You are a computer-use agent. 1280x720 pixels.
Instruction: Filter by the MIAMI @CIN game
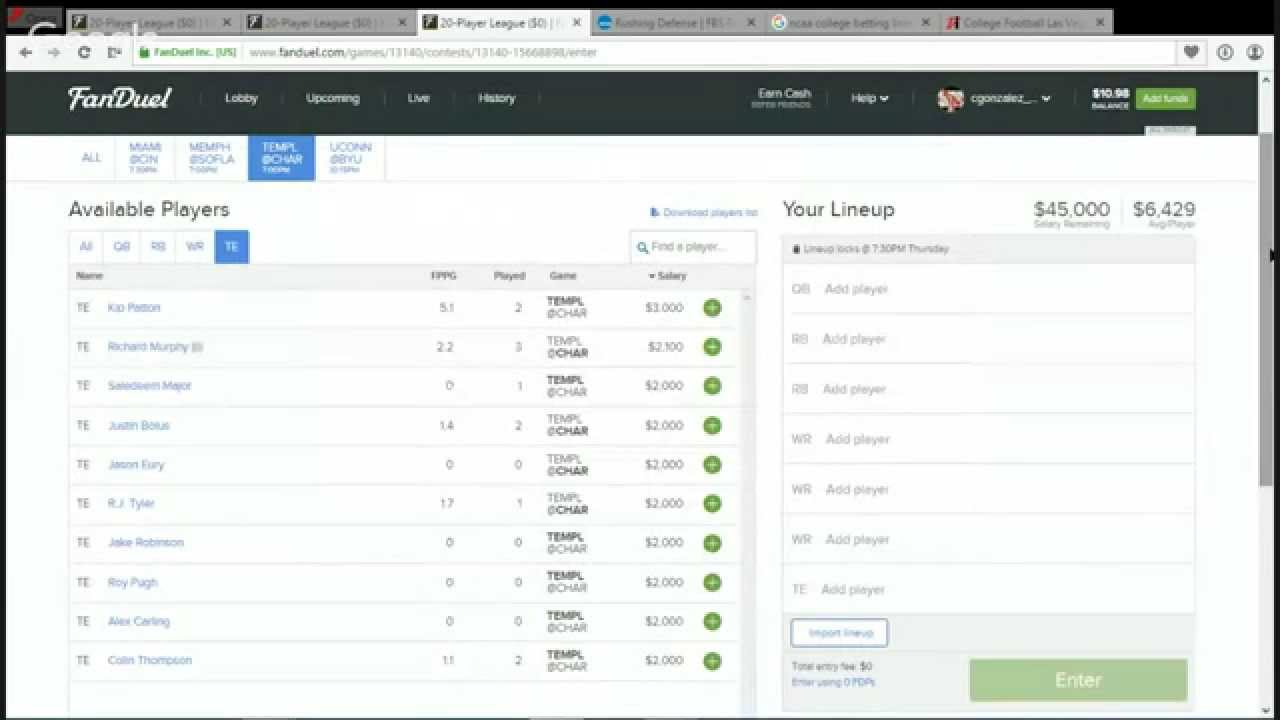click(144, 158)
